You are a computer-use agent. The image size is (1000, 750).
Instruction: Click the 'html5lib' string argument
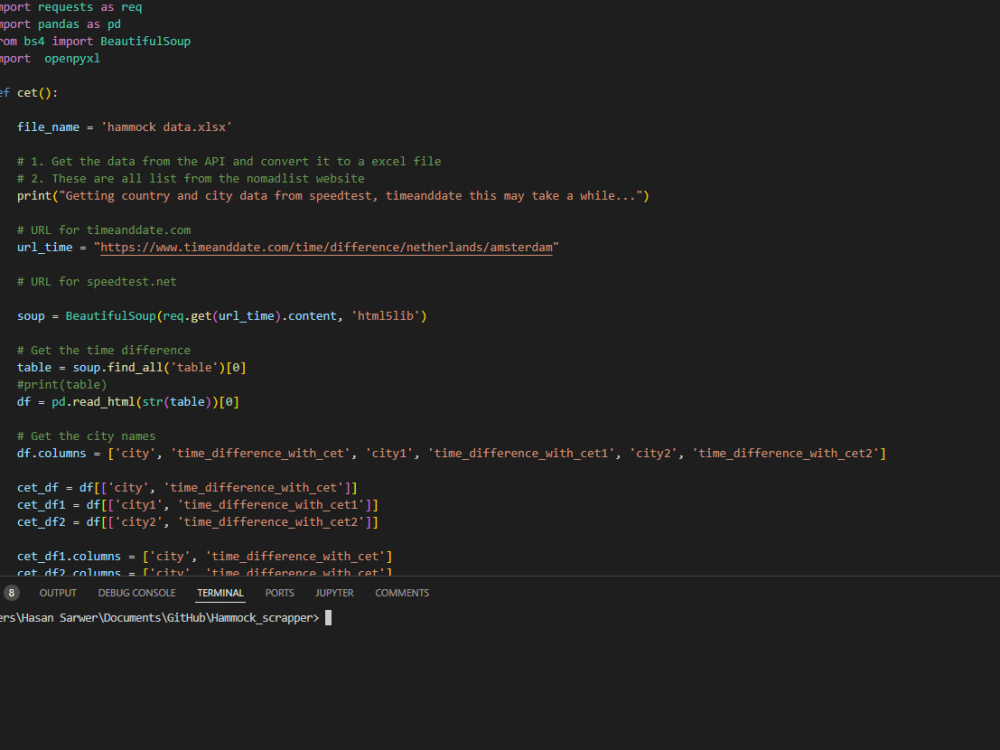[x=385, y=316]
